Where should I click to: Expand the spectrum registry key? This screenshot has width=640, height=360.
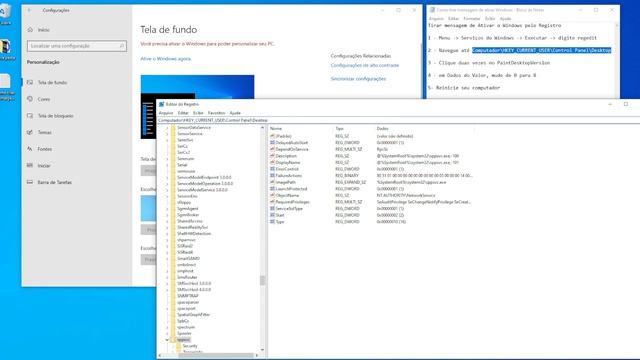coord(167,327)
